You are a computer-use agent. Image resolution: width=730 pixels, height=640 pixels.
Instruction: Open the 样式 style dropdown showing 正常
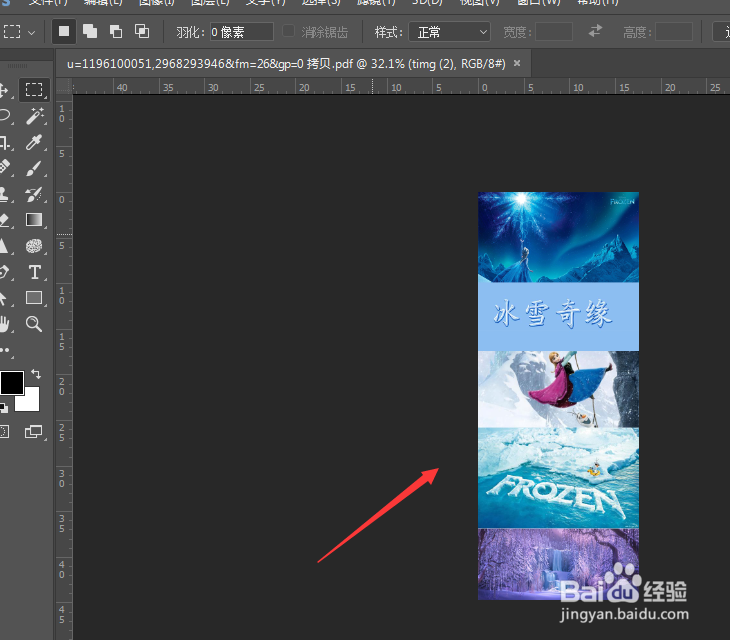449,32
